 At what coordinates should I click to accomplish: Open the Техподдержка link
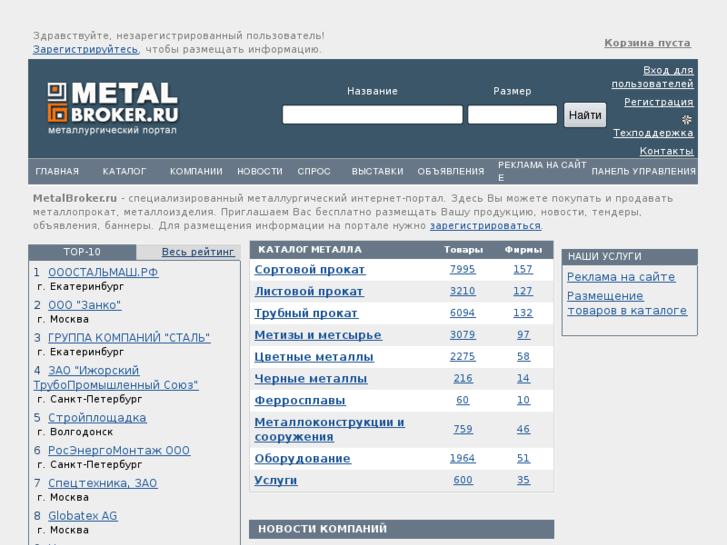[653, 133]
